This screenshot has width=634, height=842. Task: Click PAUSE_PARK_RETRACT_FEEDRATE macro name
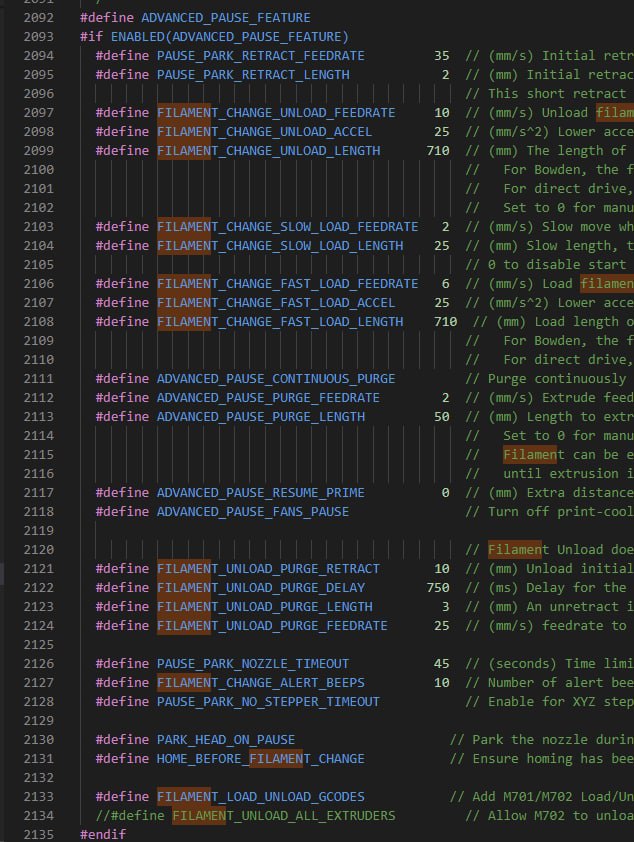[x=260, y=56]
